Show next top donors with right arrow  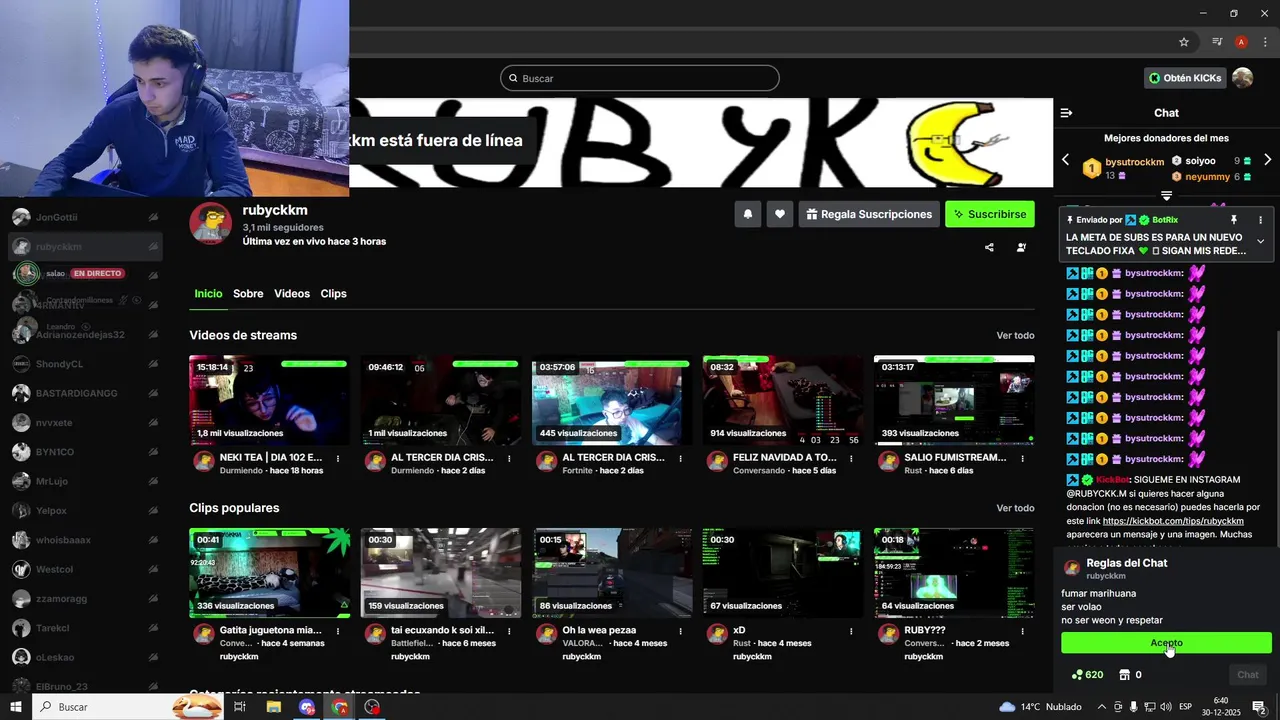1267,160
